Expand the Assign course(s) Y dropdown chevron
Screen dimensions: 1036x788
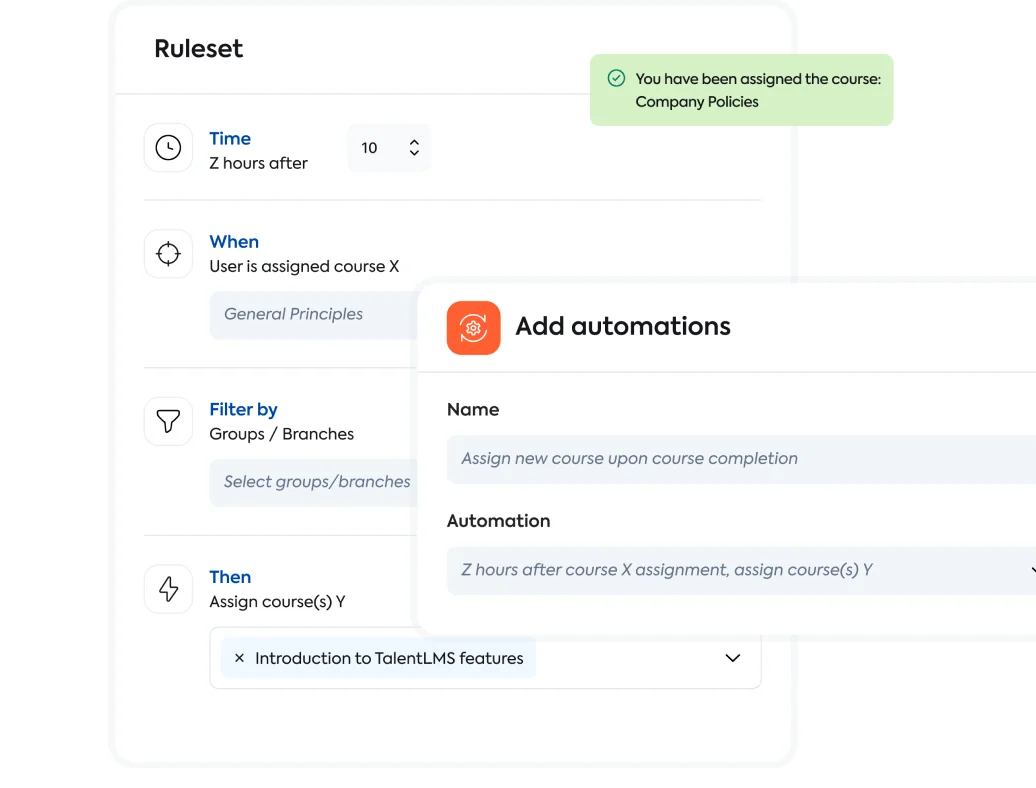pyautogui.click(x=732, y=658)
